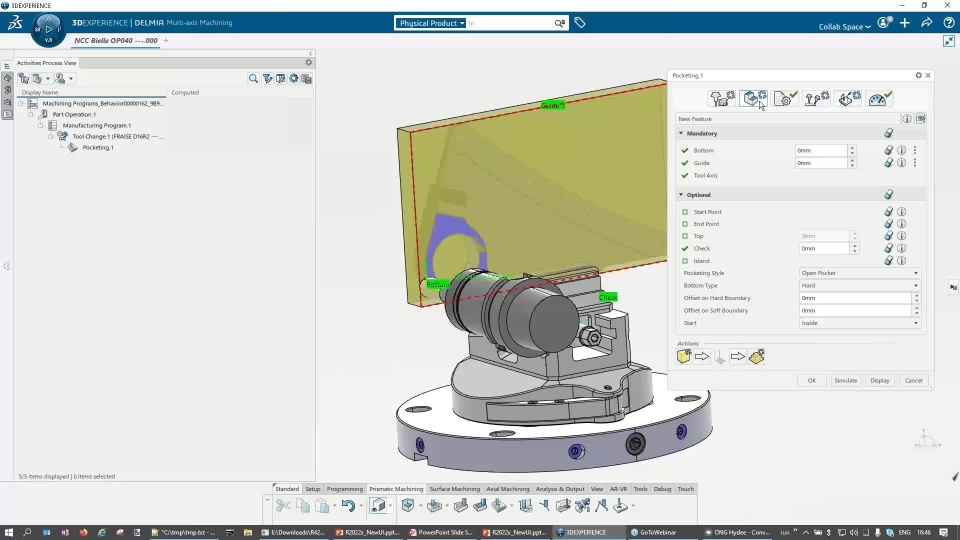Switch to the Setup tab
Screen dimensions: 960x540
click(313, 489)
